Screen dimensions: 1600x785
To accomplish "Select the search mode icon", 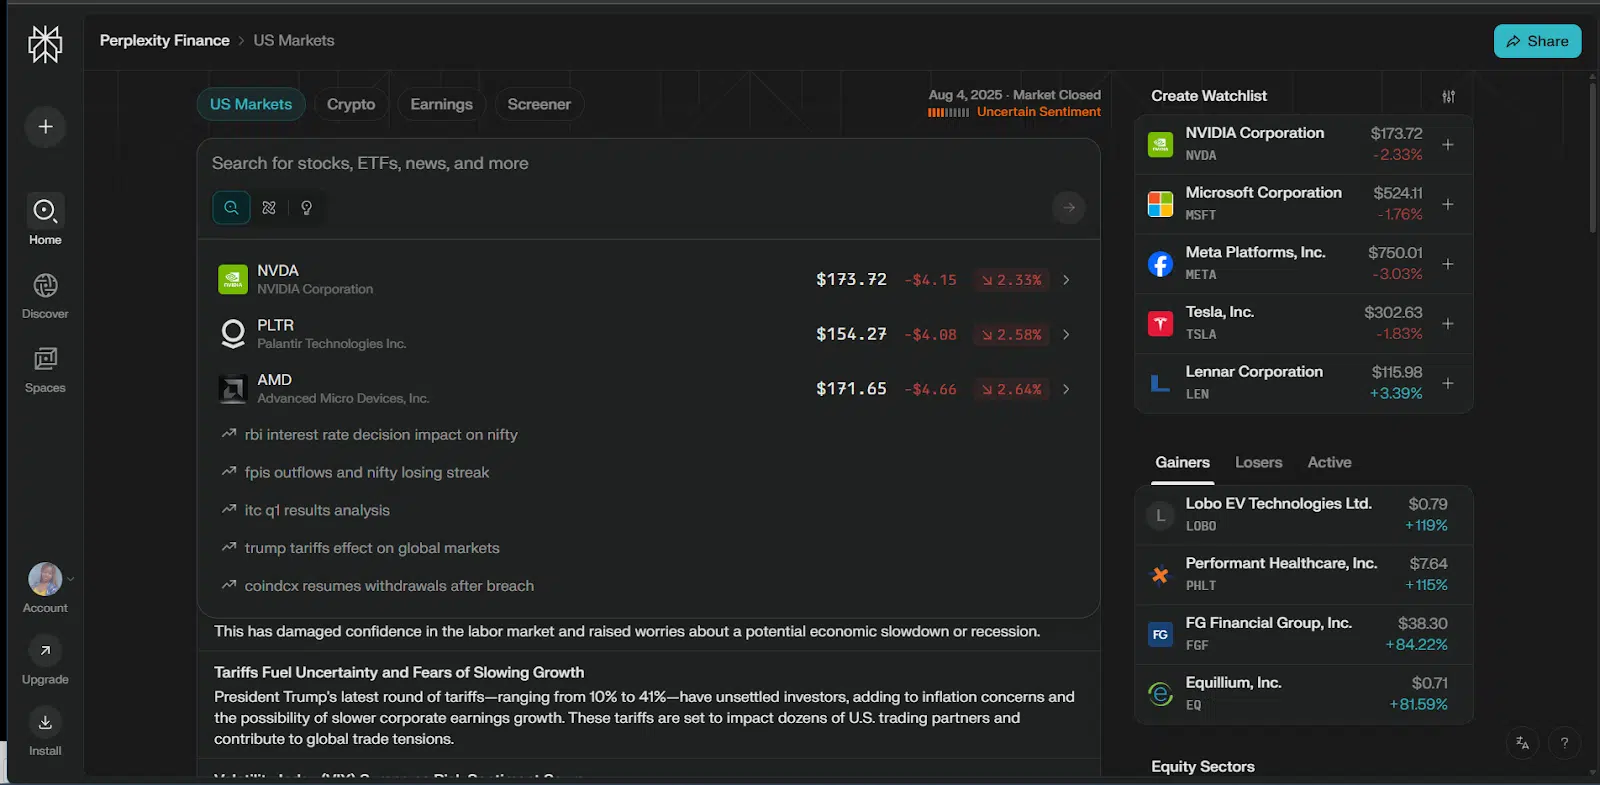I will pyautogui.click(x=231, y=207).
